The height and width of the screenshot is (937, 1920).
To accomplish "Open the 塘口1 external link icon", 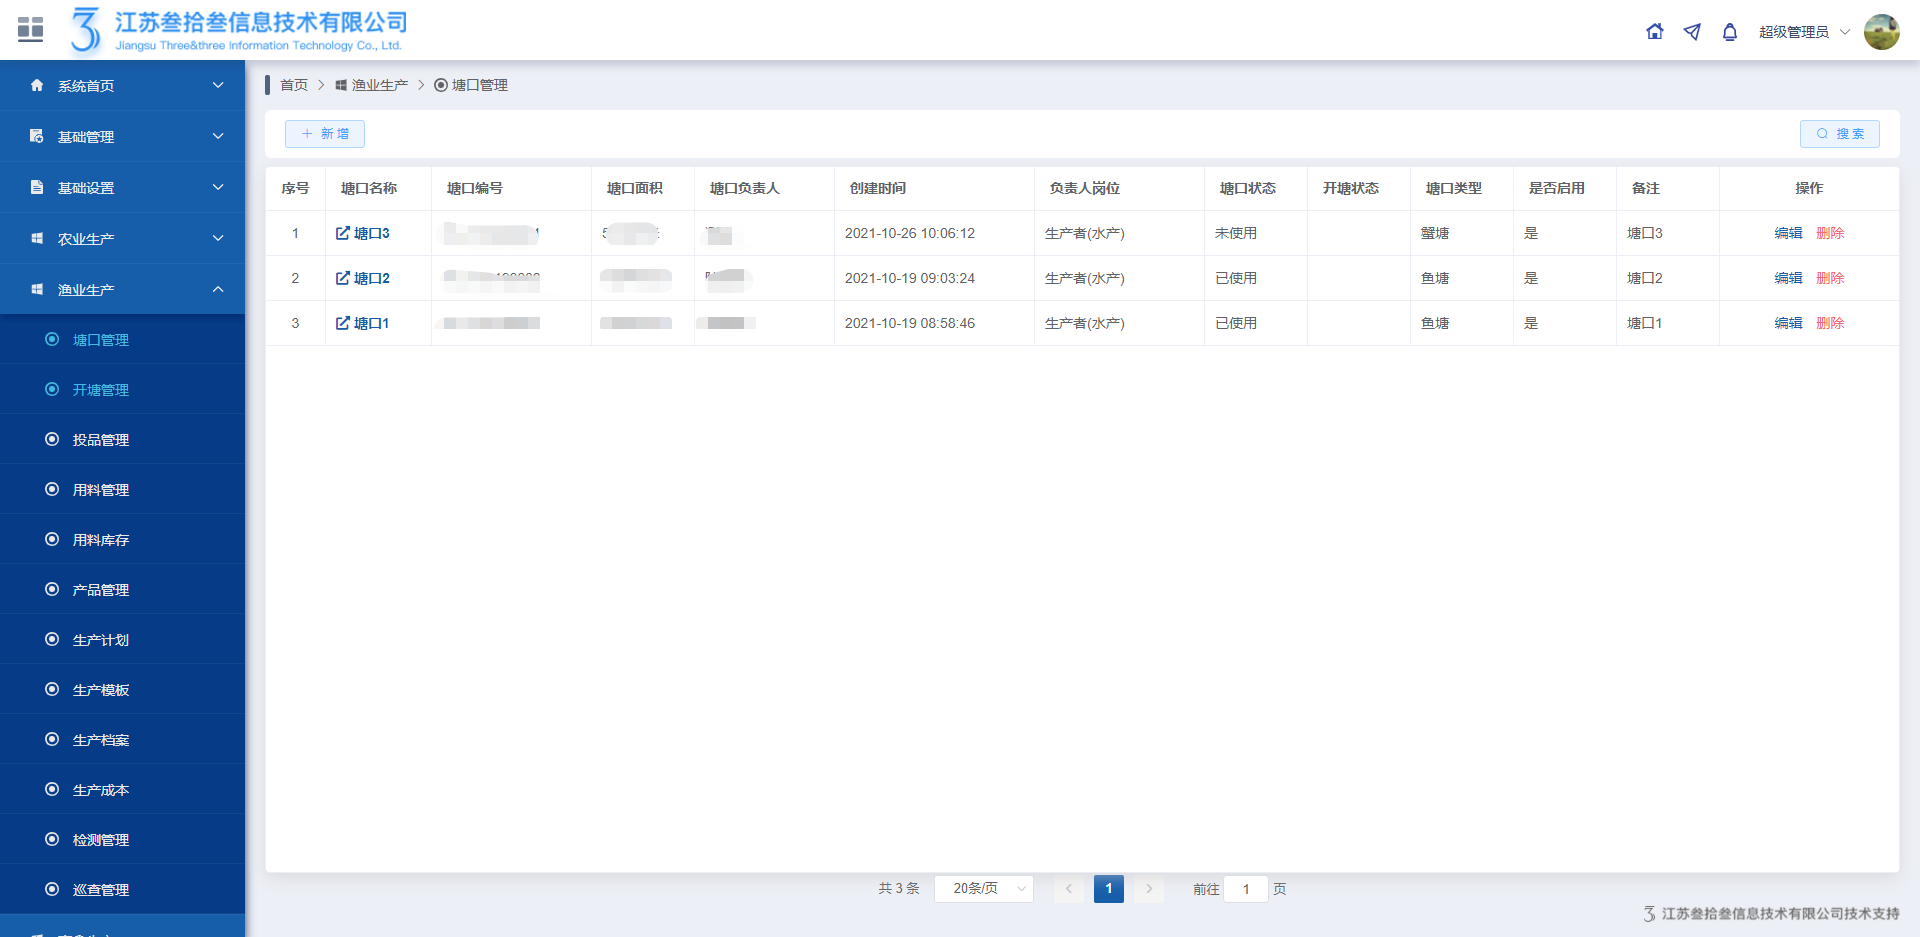I will (343, 323).
